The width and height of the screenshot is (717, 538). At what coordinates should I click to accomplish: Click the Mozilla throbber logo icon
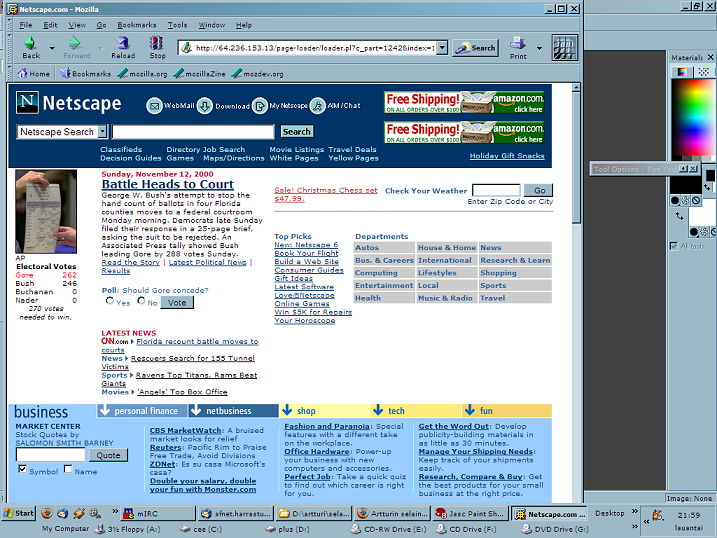tap(565, 48)
